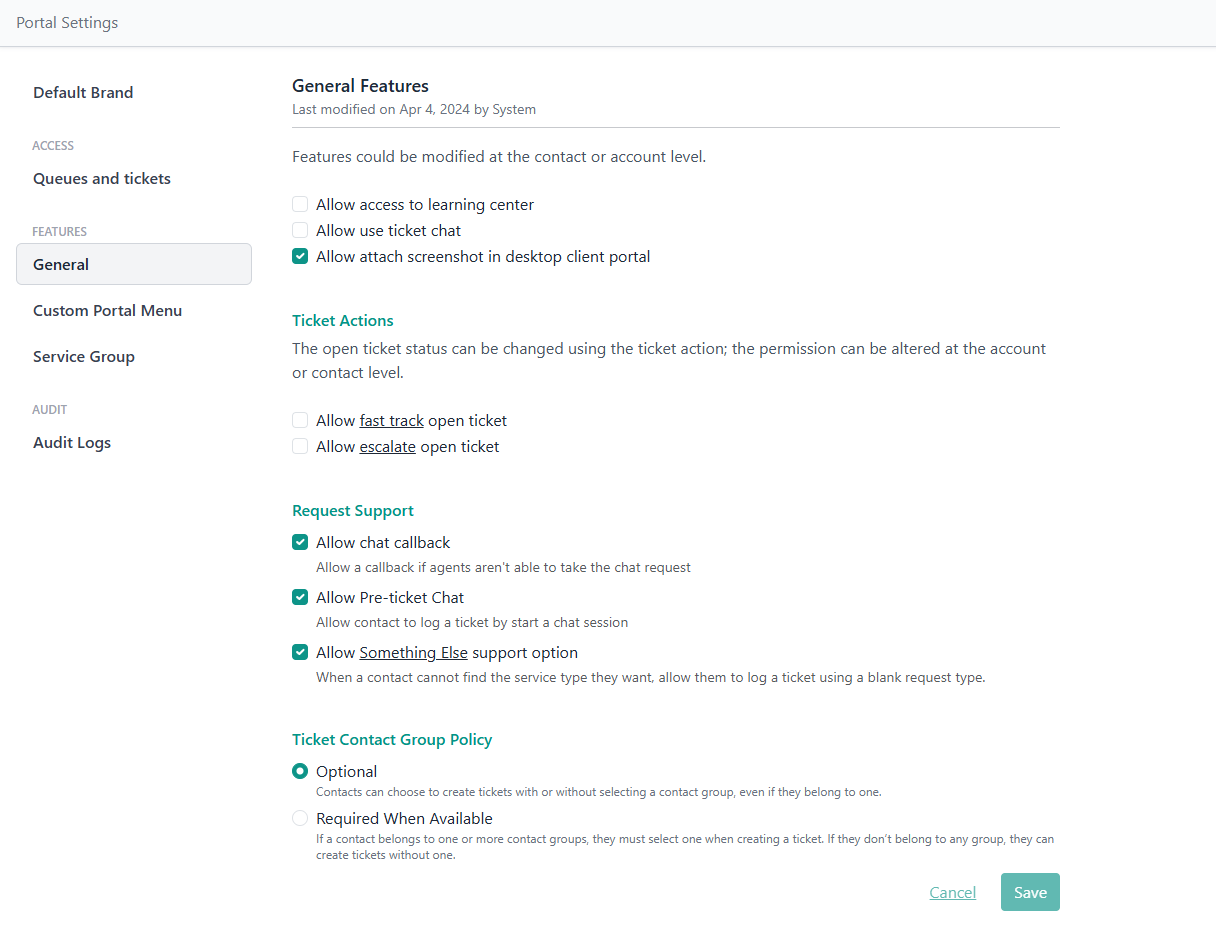Select the Optional contact group policy
Viewport: 1216px width, 935px height.
pos(300,771)
